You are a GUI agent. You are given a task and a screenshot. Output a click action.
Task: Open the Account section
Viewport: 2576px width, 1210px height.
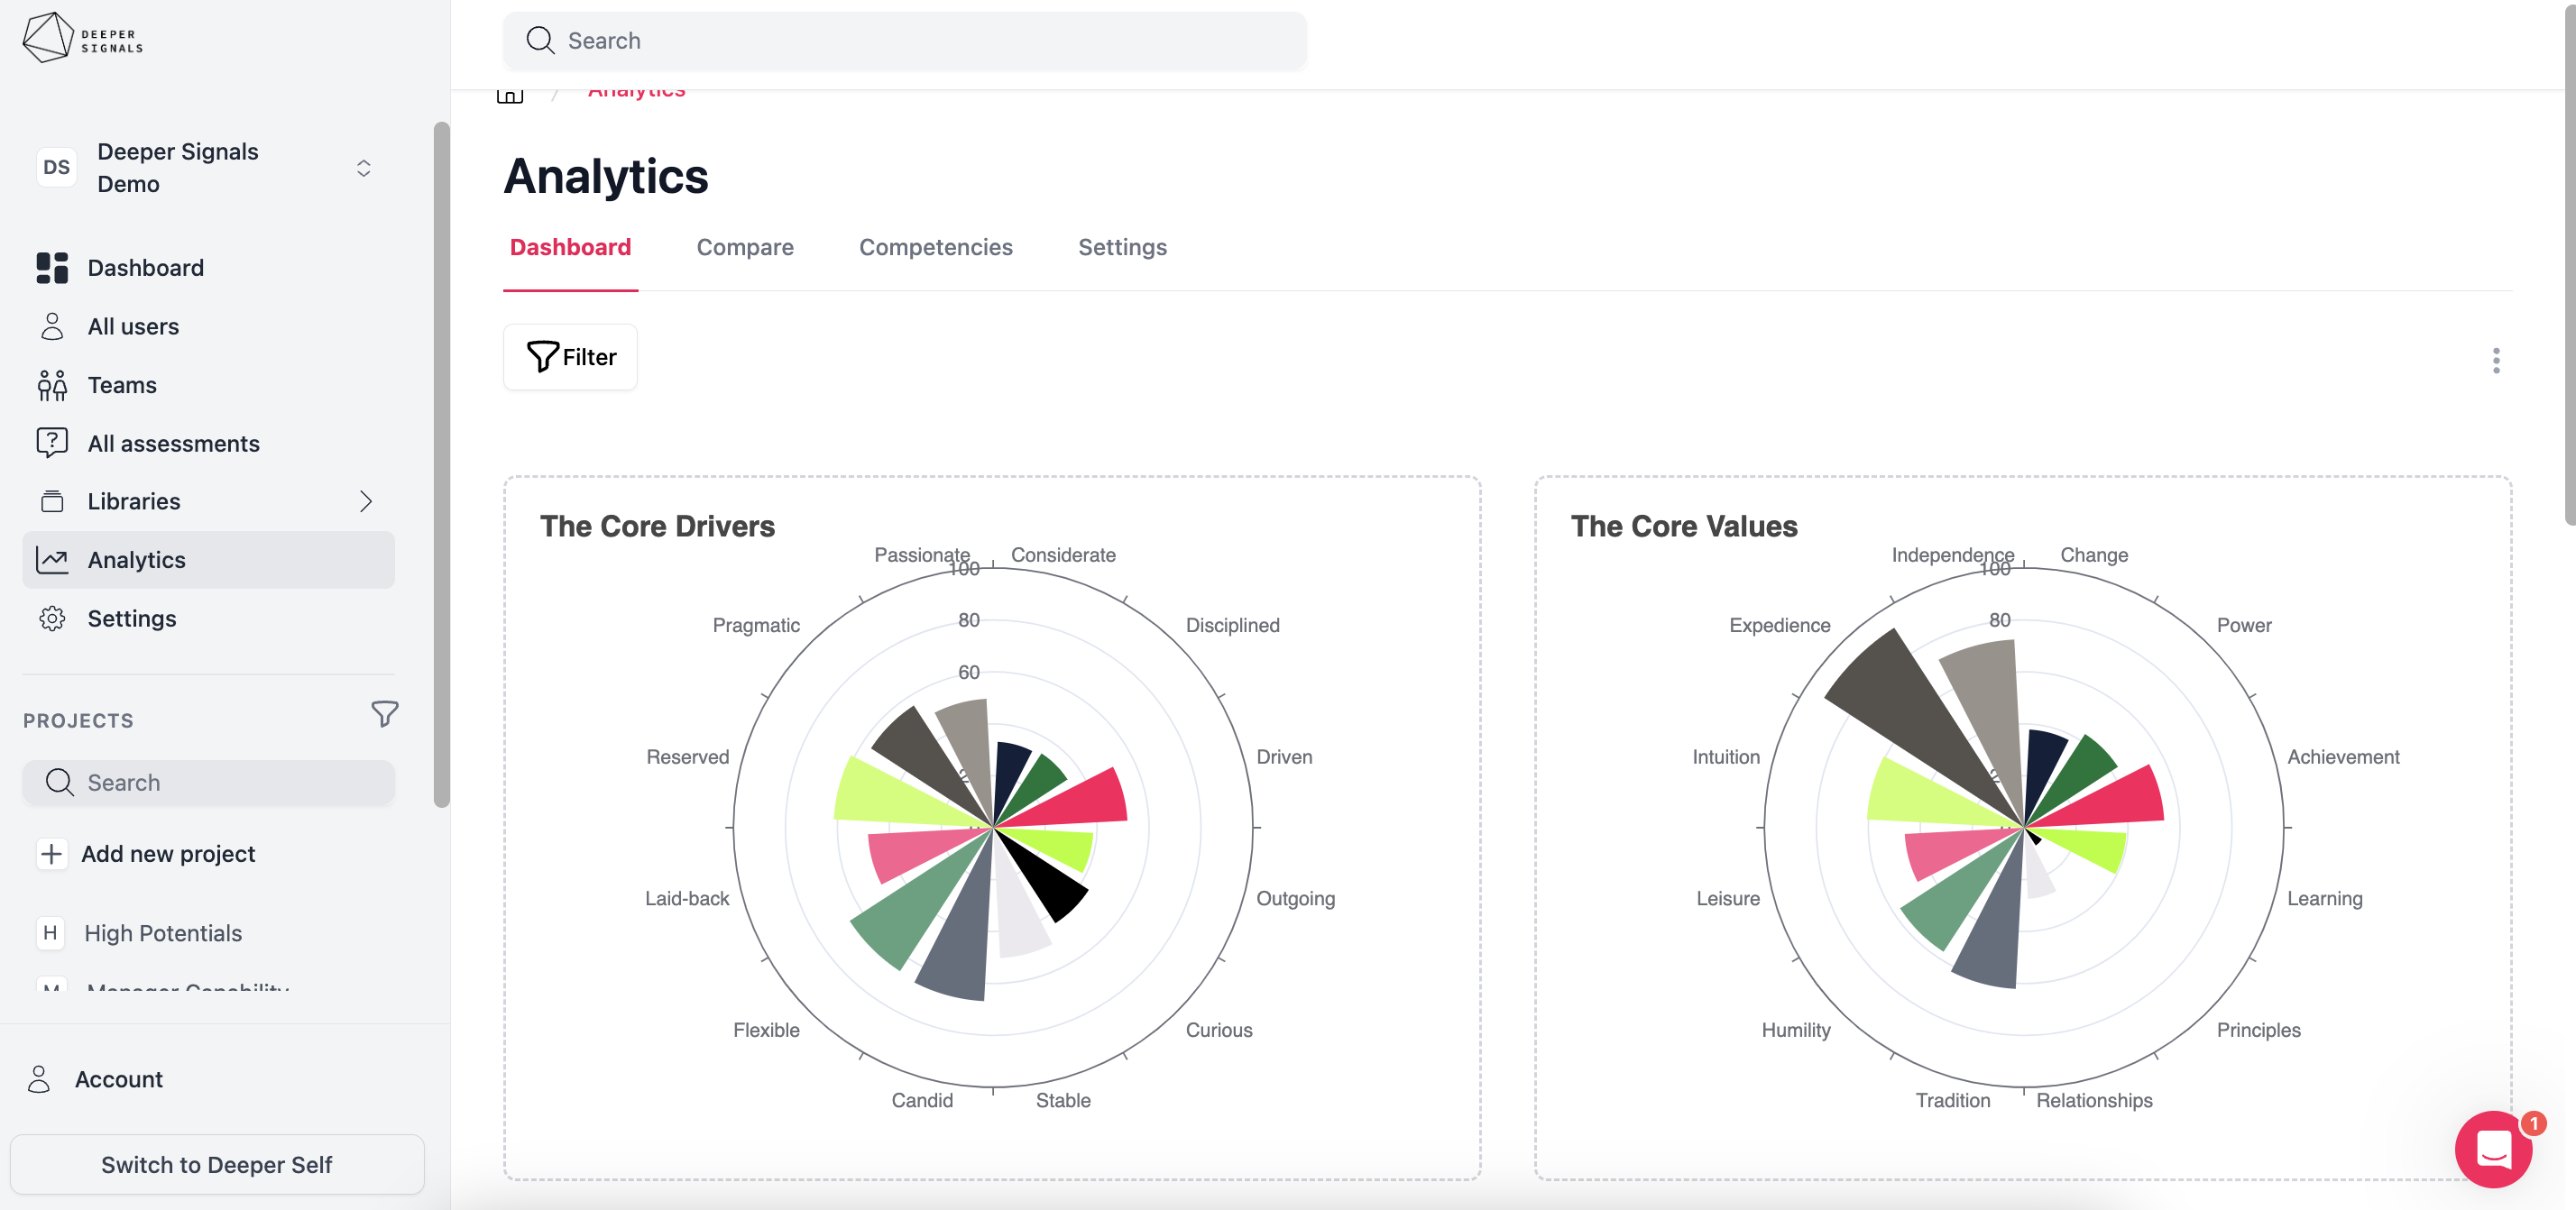118,1079
